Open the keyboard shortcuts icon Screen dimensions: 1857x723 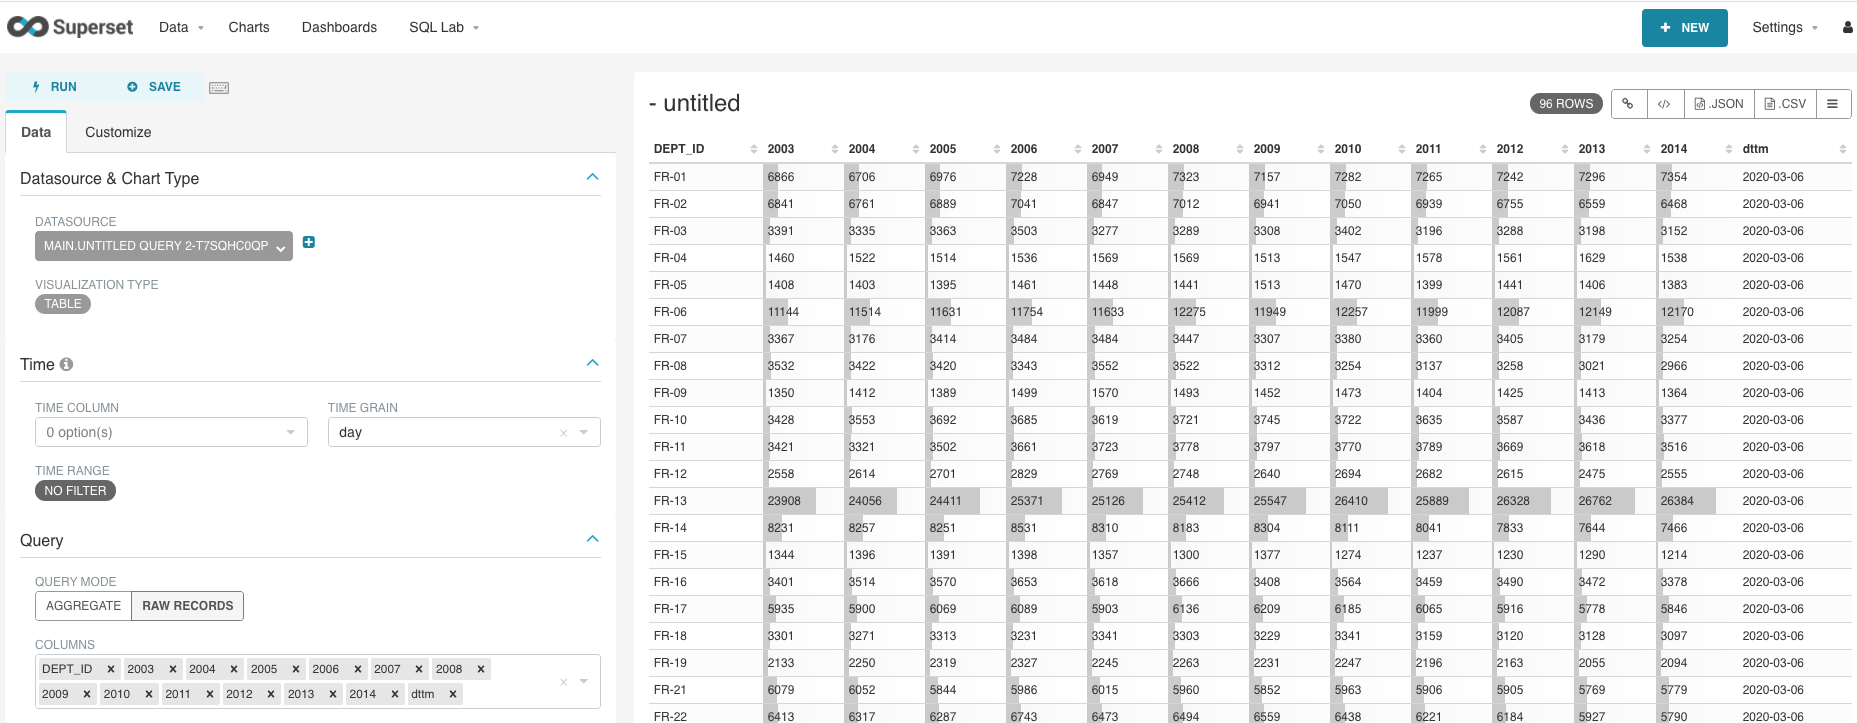click(219, 88)
